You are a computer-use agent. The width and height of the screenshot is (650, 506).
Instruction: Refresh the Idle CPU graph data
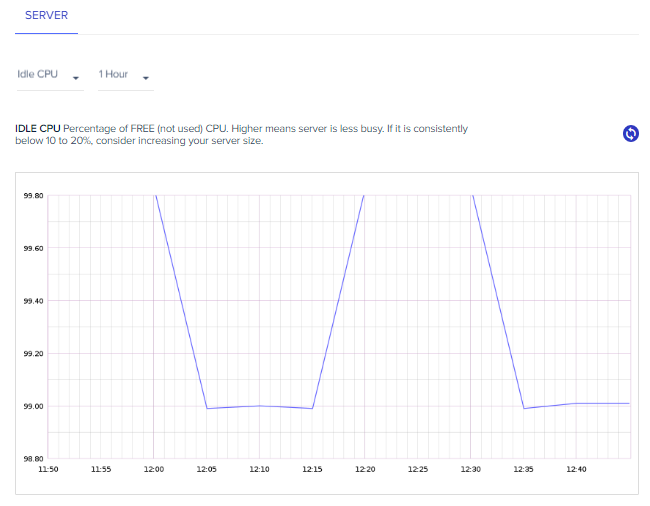click(631, 133)
